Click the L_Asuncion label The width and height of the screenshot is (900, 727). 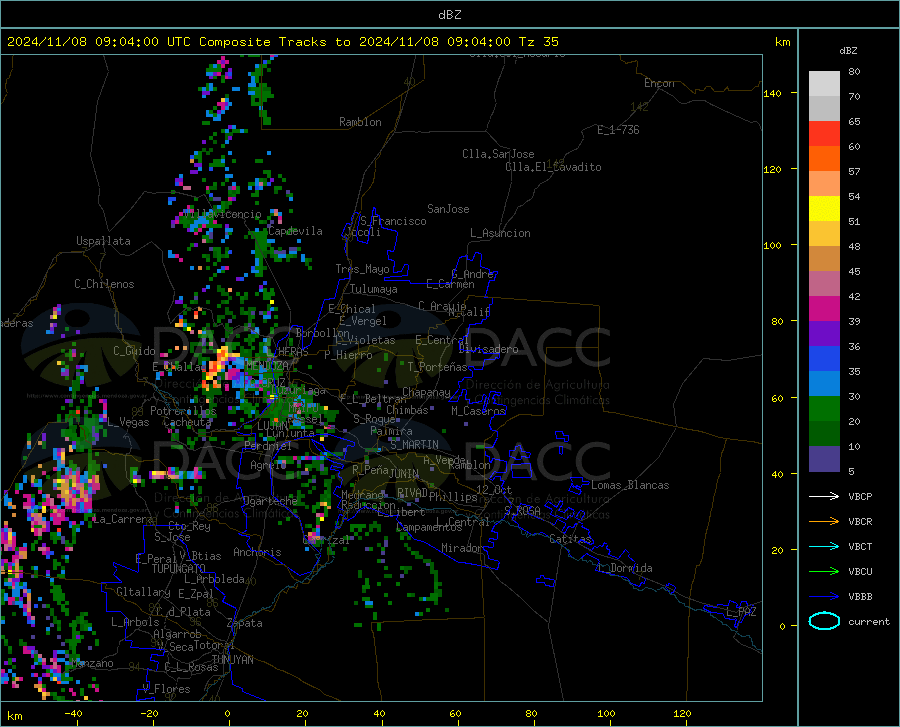coord(500,233)
